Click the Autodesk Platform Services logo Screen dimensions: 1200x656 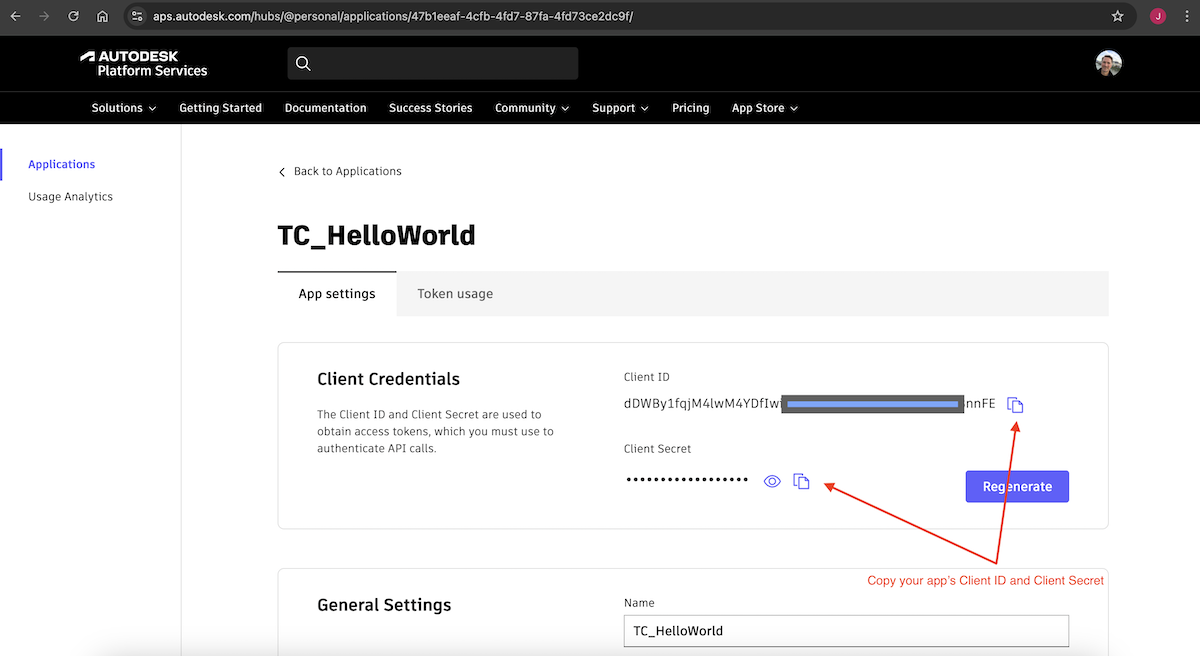(144, 64)
